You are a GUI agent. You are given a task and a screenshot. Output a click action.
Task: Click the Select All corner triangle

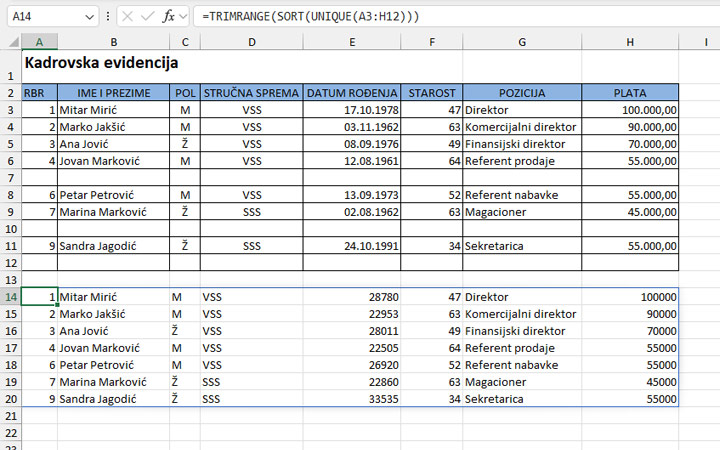tap(10, 41)
